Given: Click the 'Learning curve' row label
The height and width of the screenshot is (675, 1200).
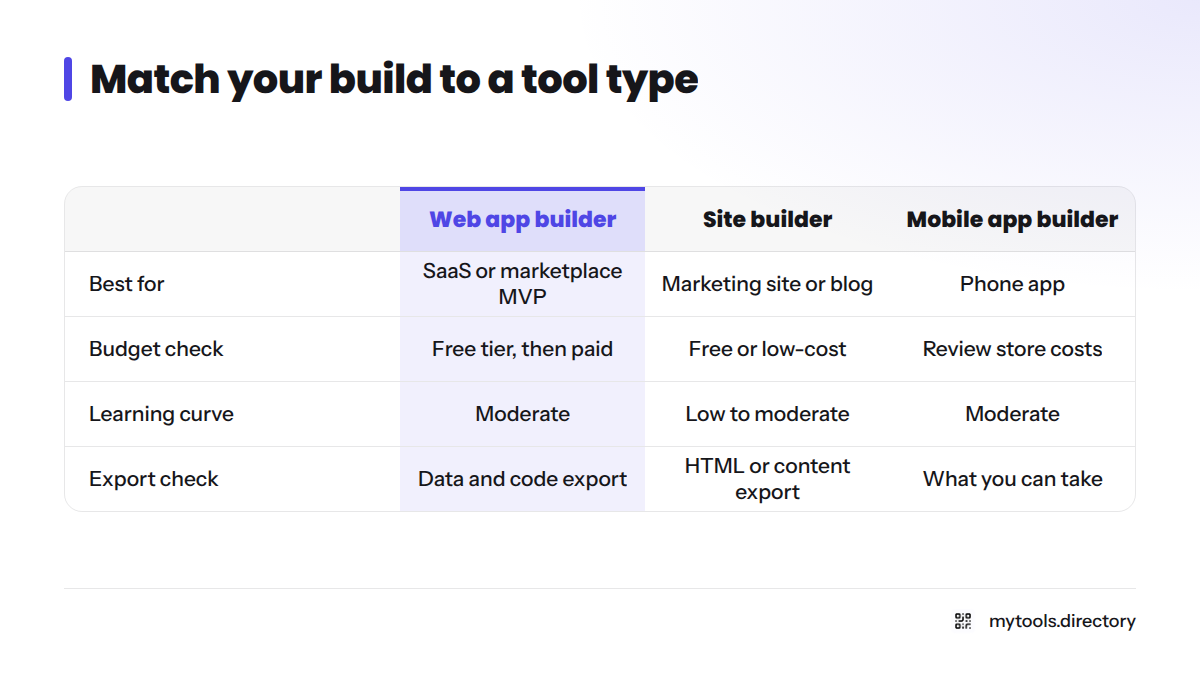Looking at the screenshot, I should click(x=161, y=414).
